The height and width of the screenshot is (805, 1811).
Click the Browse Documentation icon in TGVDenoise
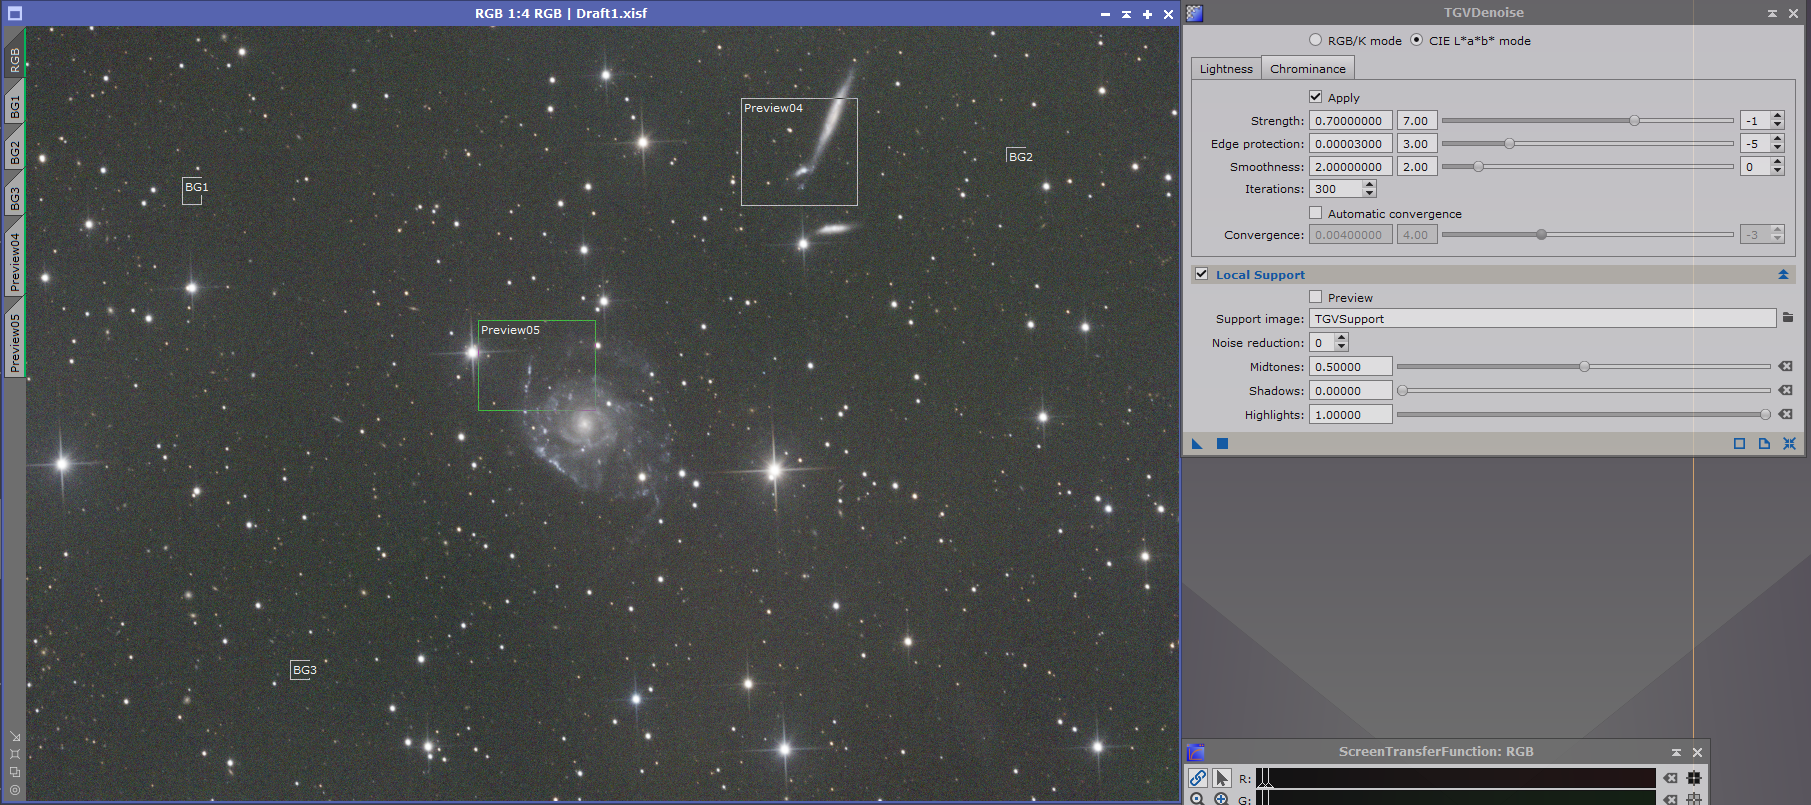[x=1764, y=444]
